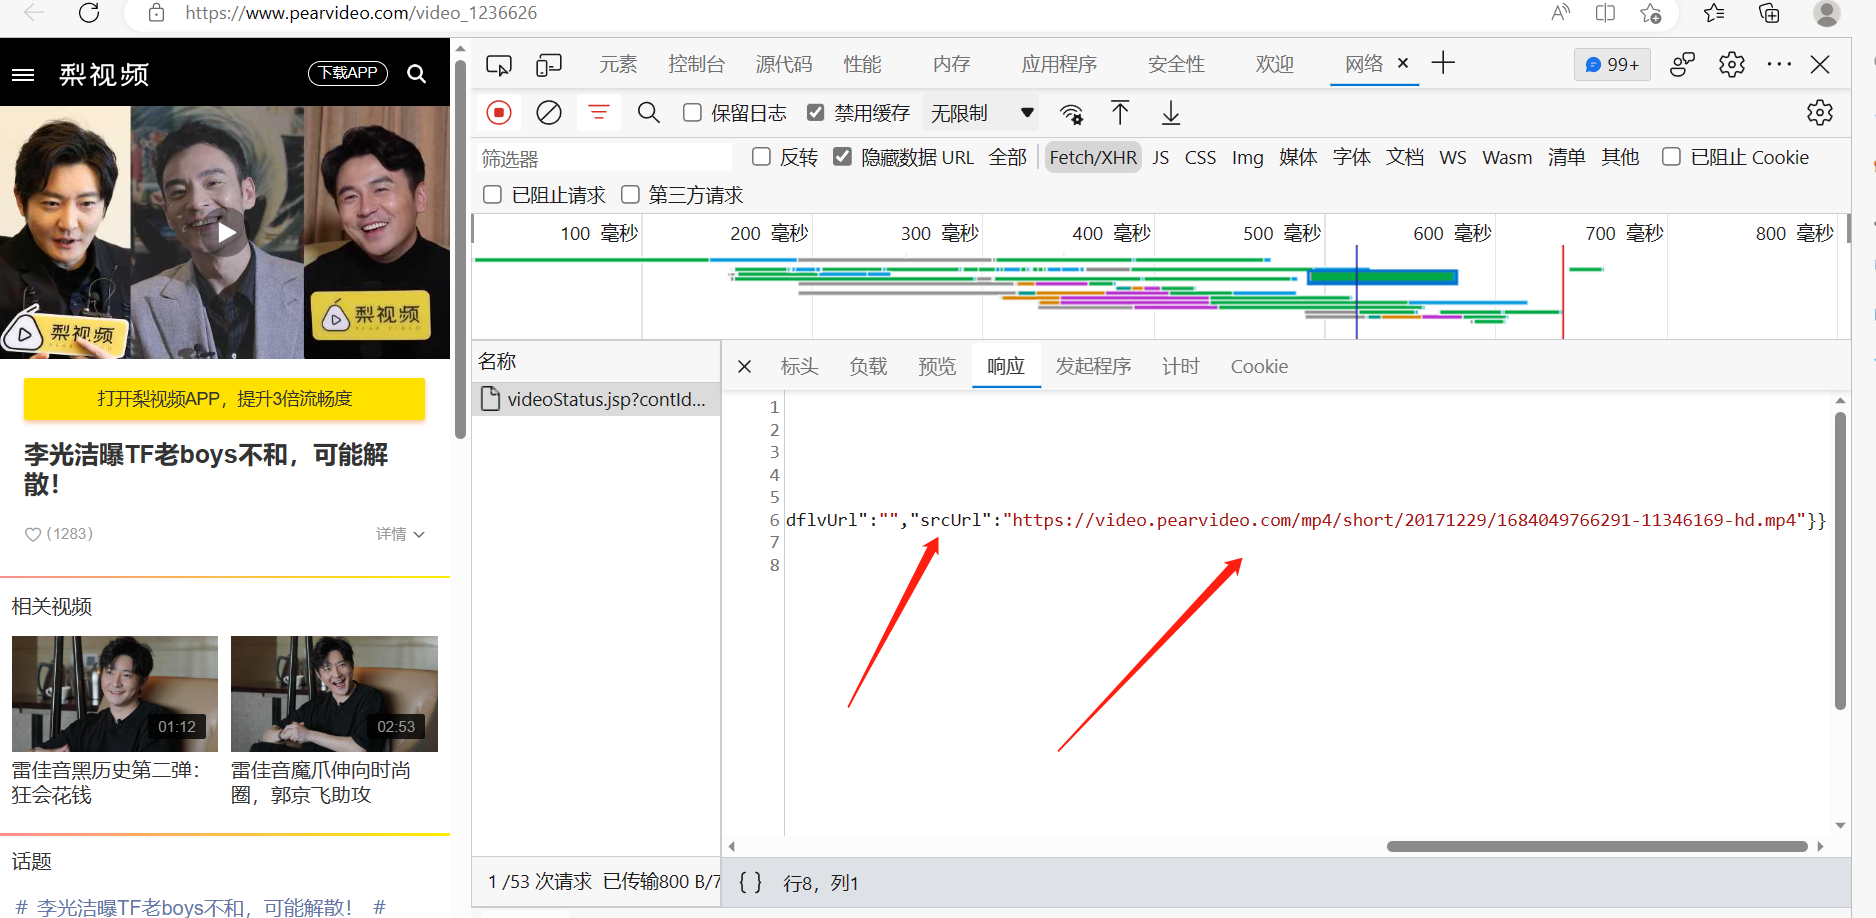Open network search magnifier

(x=649, y=113)
